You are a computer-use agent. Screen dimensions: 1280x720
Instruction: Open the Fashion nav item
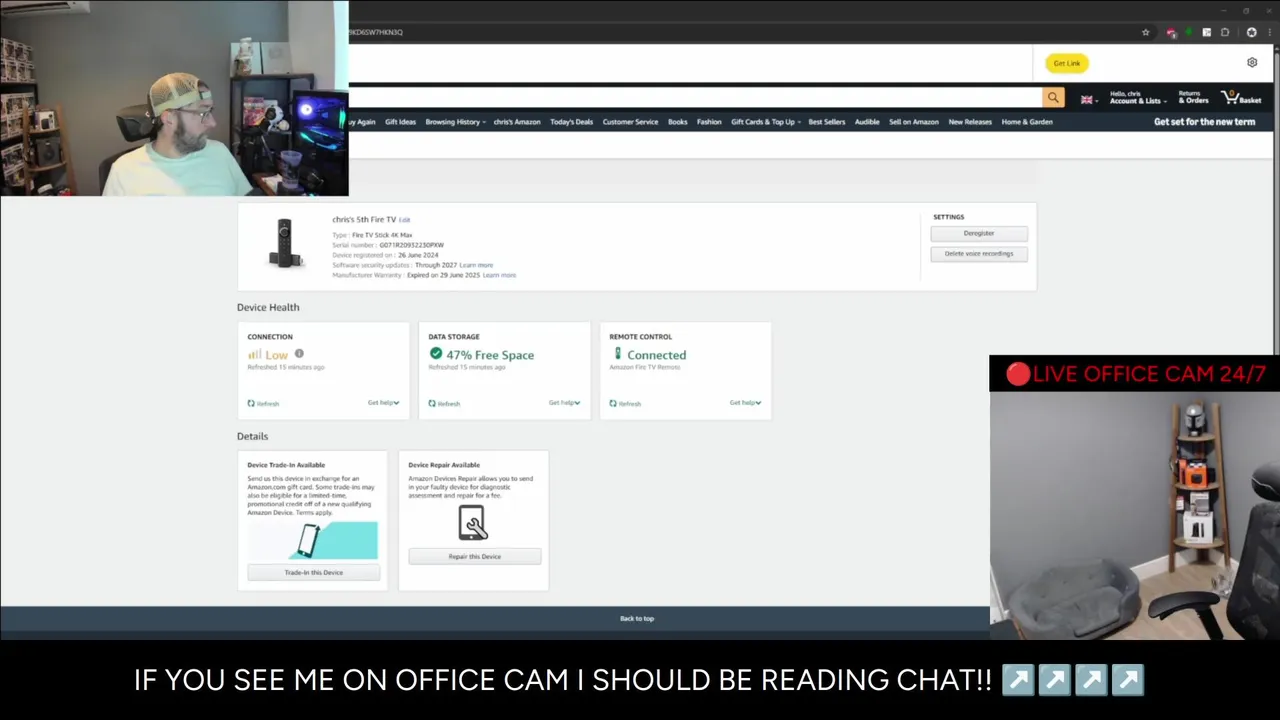[709, 122]
